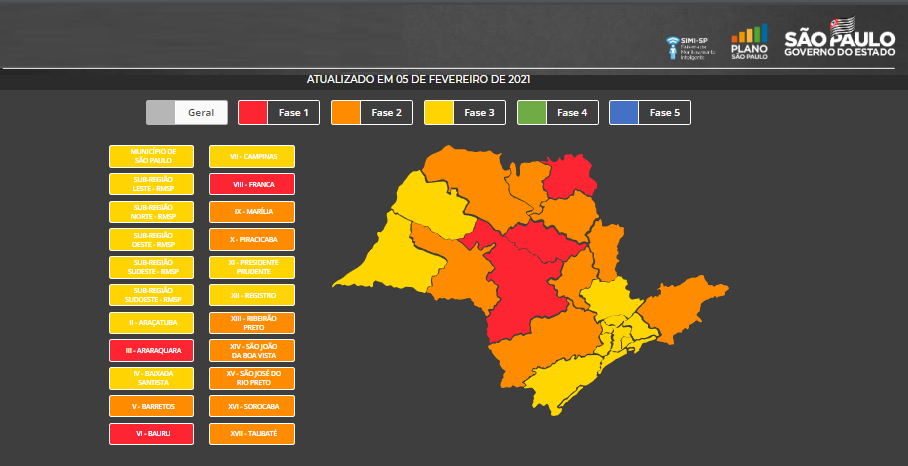Open the VIII - Franca region
Screen dimensions: 908x466
251,184
